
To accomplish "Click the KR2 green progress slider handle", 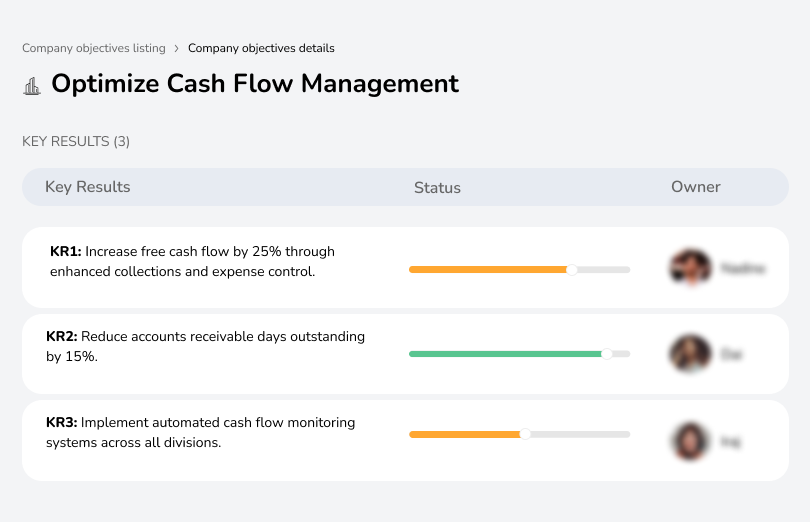I will pyautogui.click(x=607, y=354).
